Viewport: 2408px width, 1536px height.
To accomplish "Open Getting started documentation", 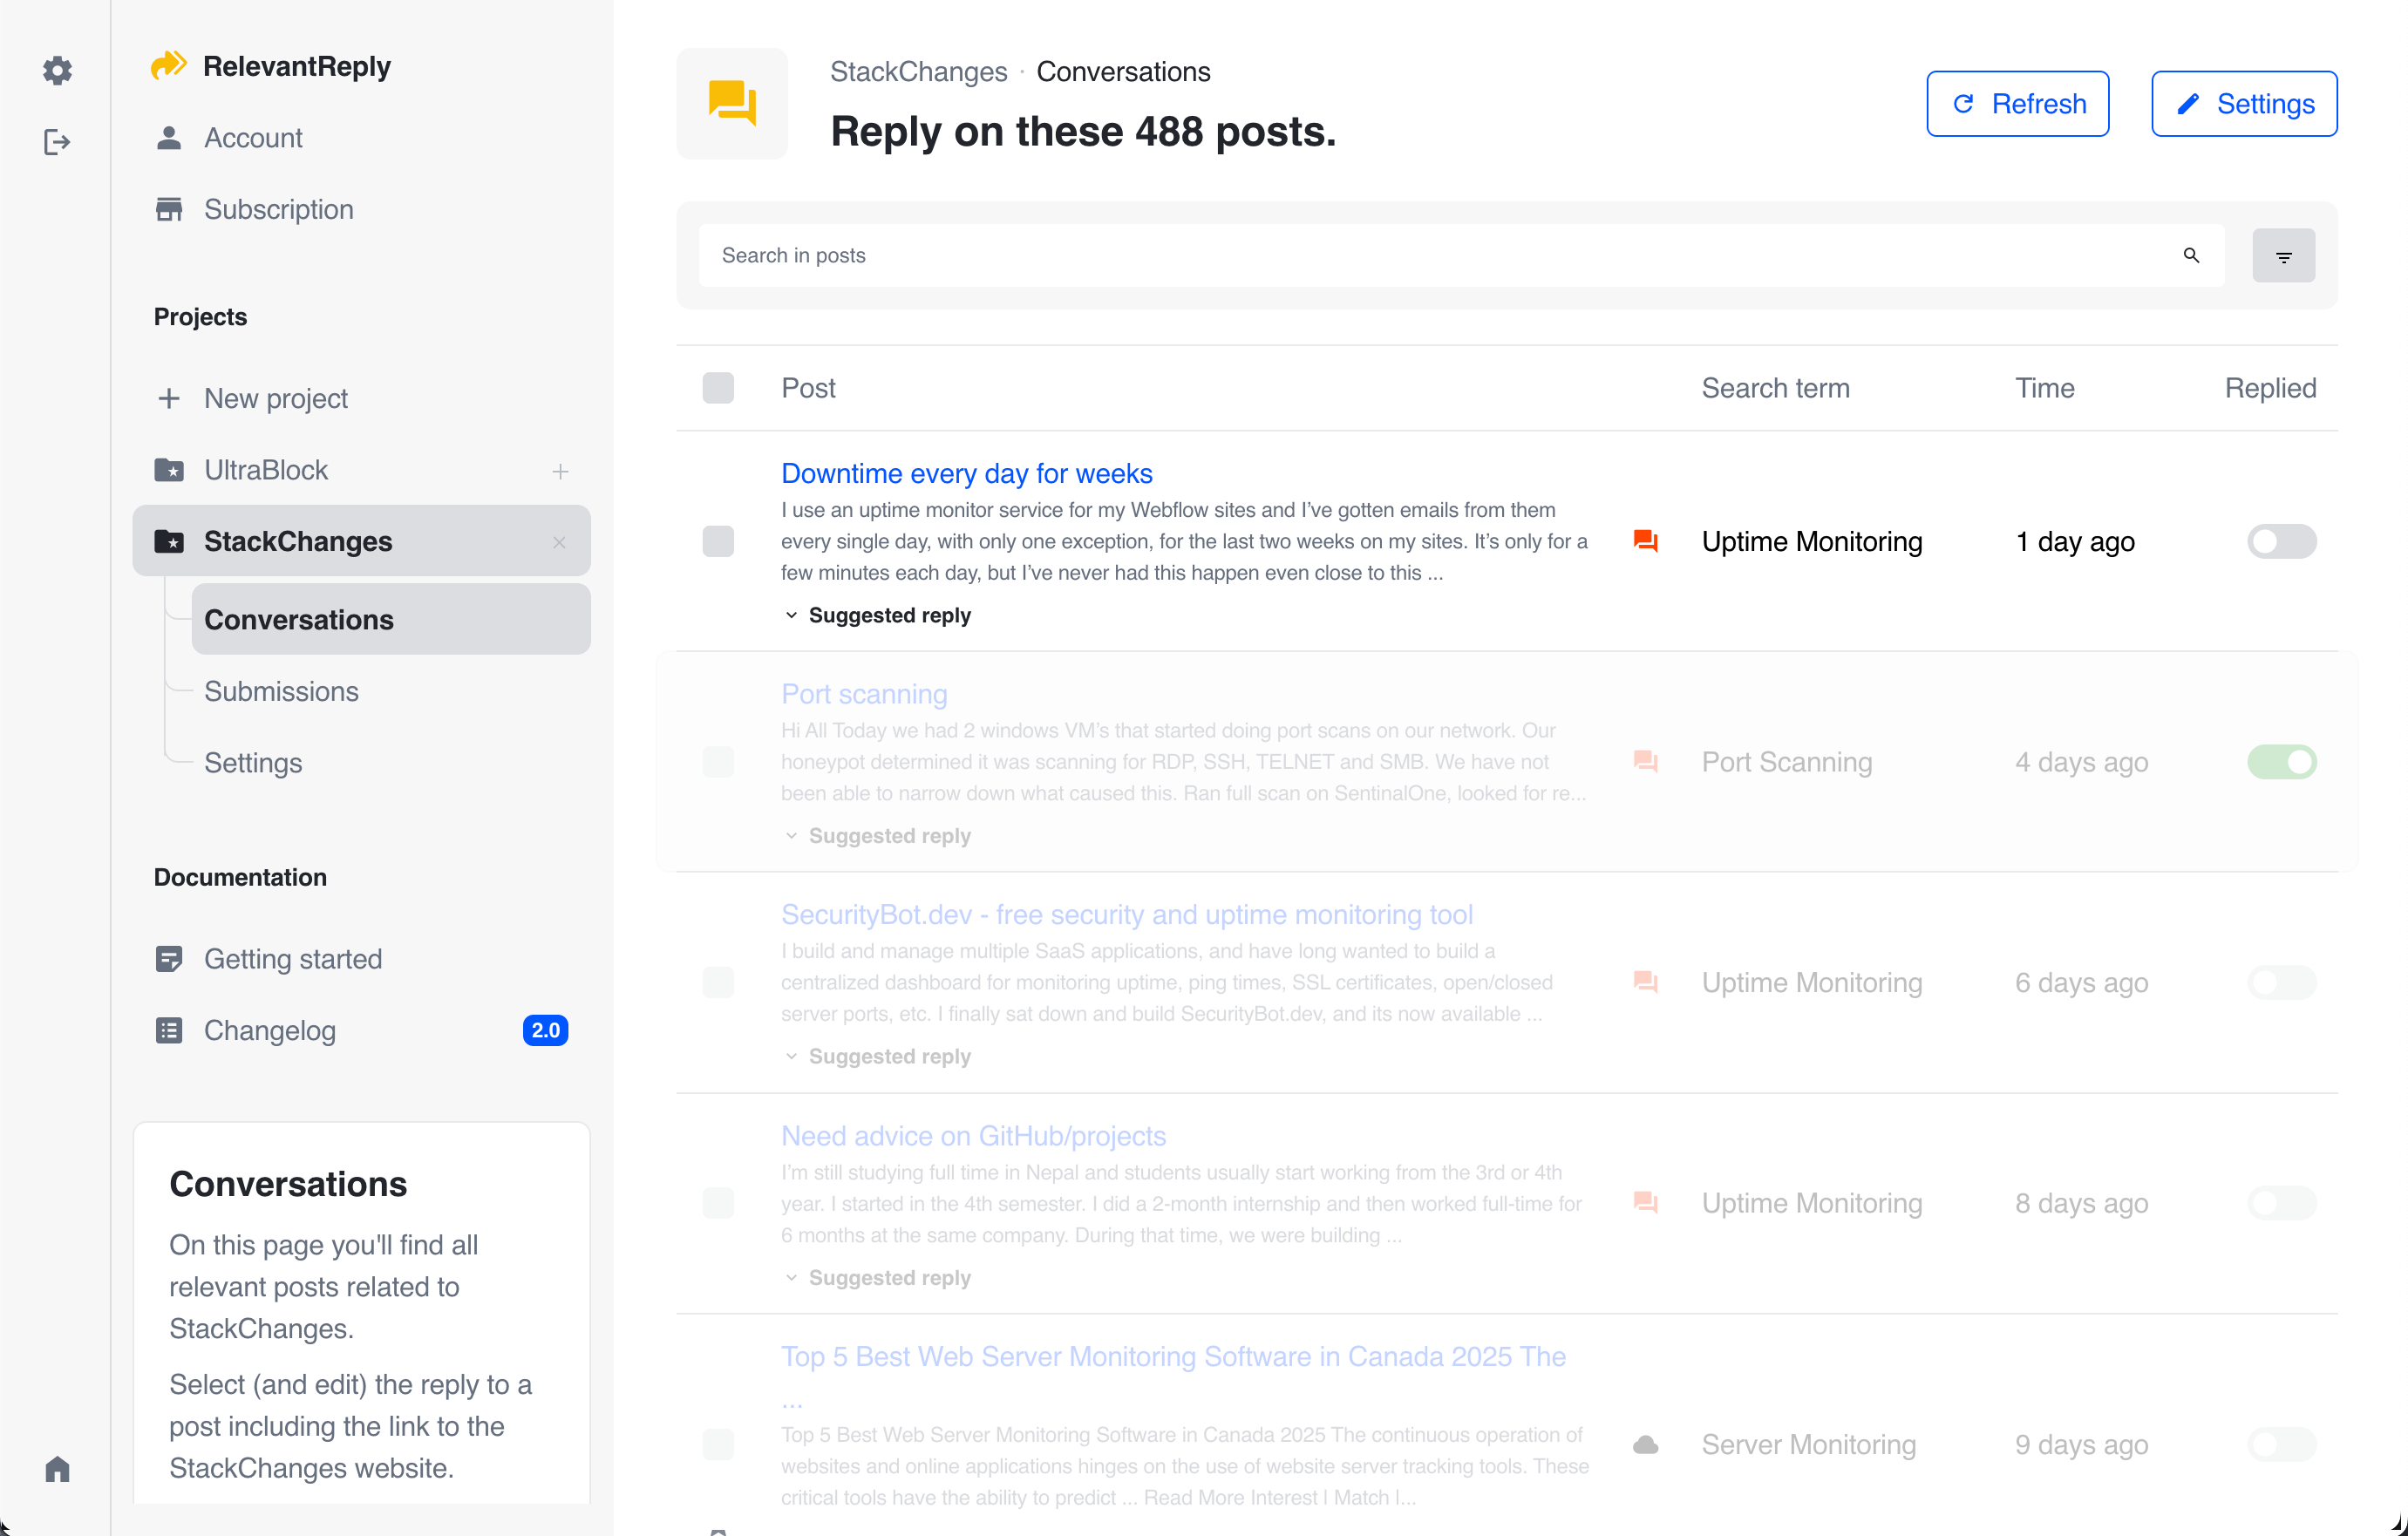I will coord(361,959).
